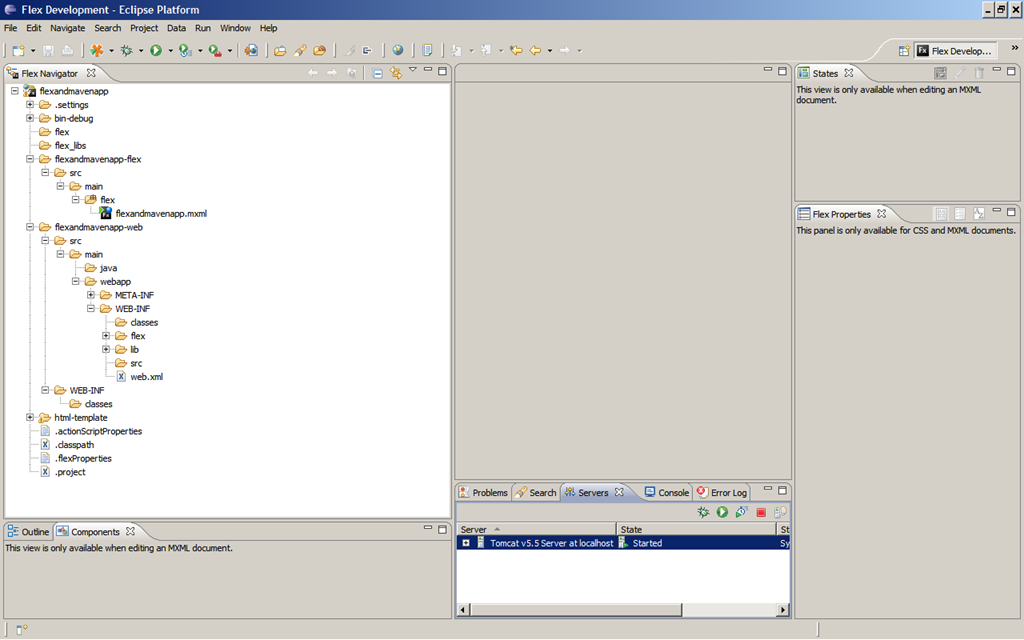The width and height of the screenshot is (1024, 640).
Task: Click the Save disk toolbar icon
Action: point(48,50)
